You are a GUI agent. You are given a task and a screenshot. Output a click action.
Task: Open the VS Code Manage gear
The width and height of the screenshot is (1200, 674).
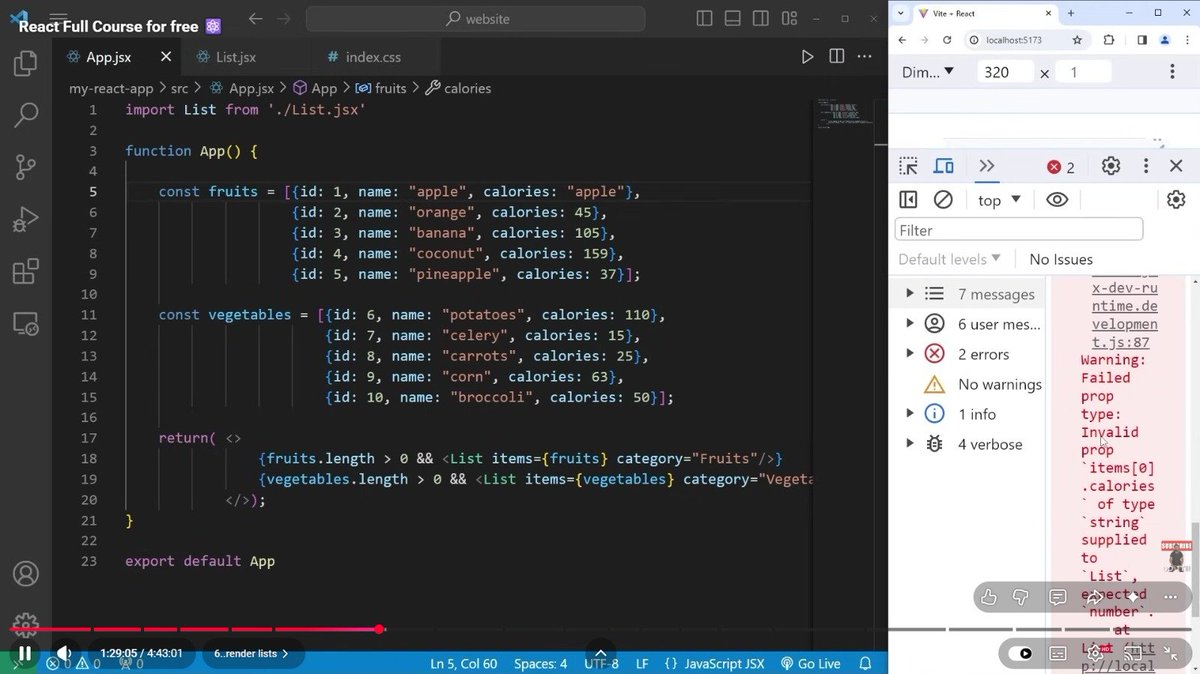(26, 624)
